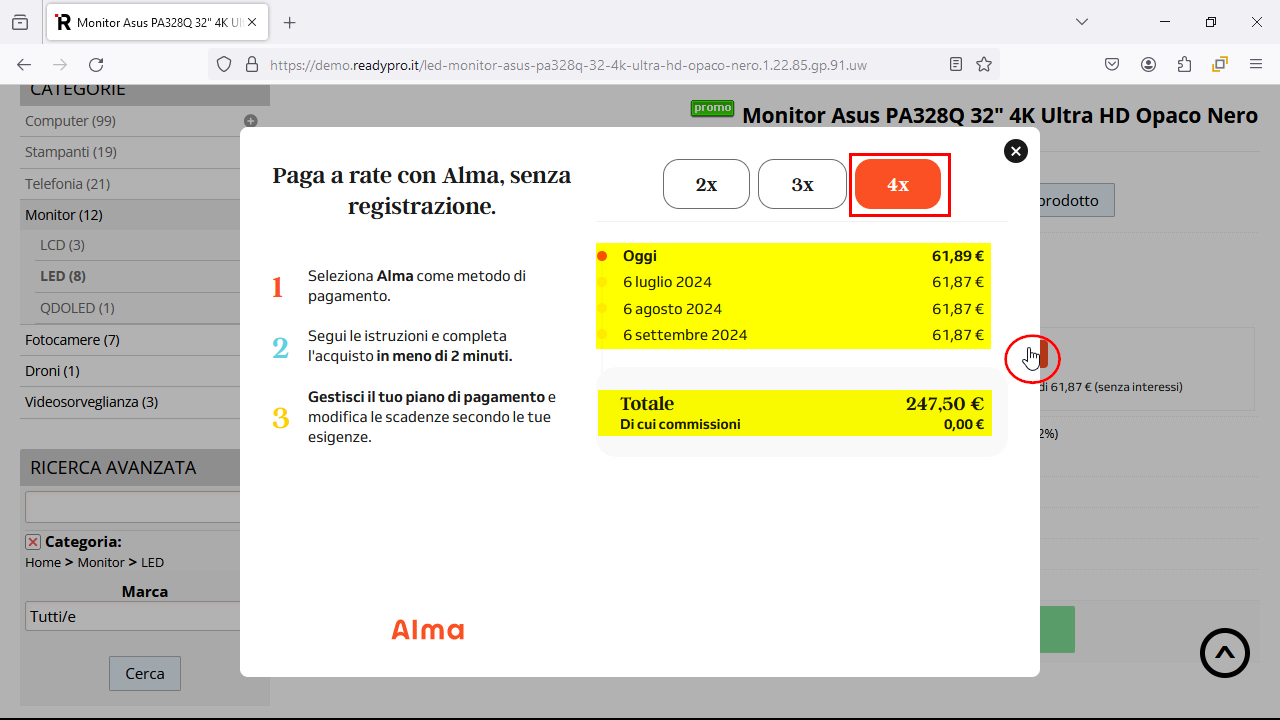Click the toolbar extension icon left of menu

[1220, 64]
